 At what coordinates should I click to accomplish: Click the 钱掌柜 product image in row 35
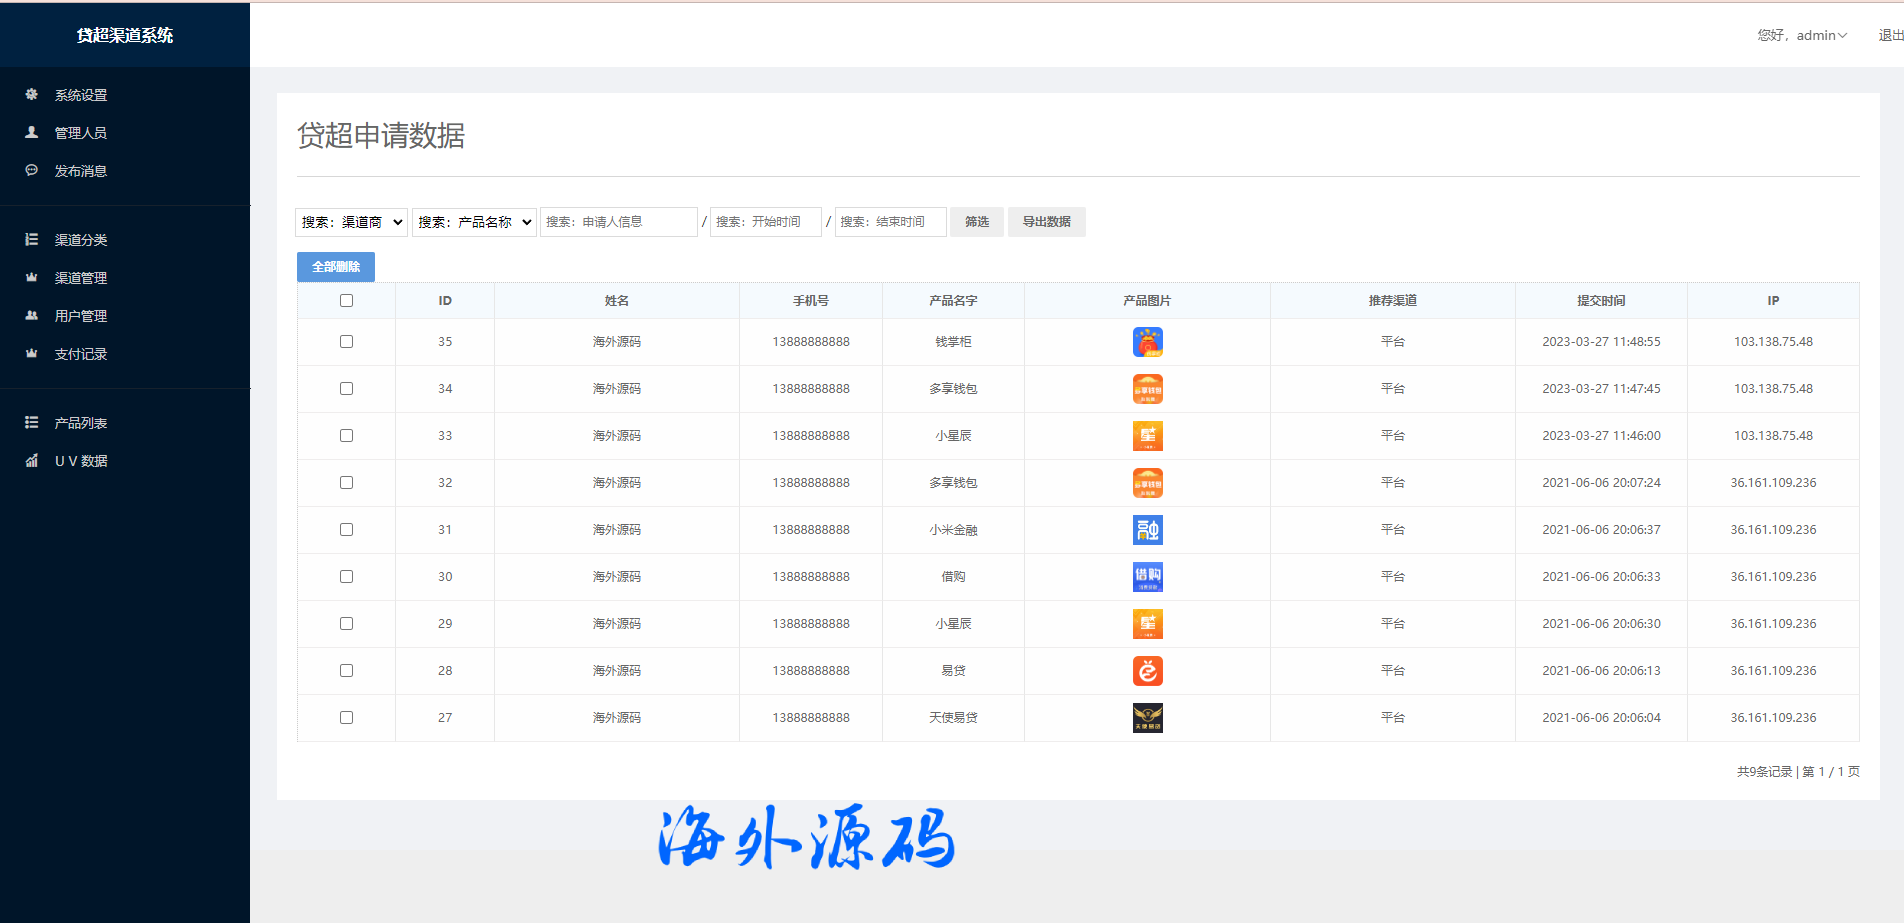(x=1147, y=342)
